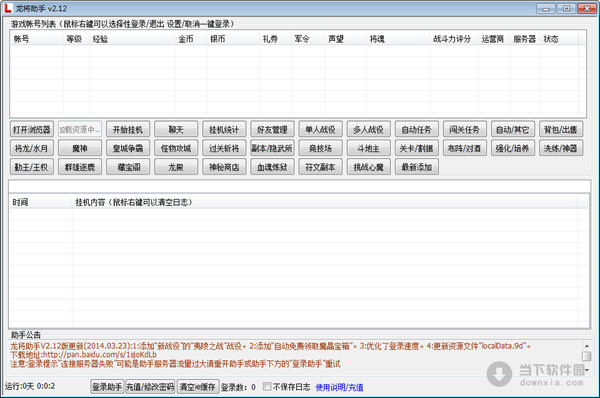Open the 符文副本 button
Screen dimensions: 600x398
click(320, 167)
